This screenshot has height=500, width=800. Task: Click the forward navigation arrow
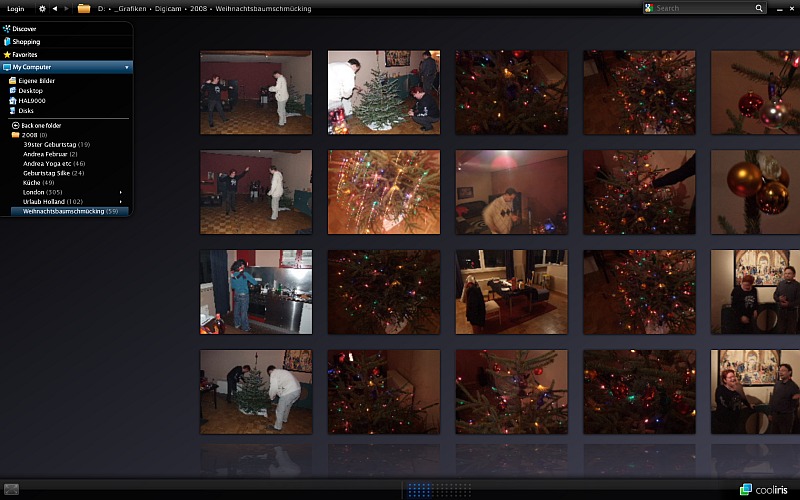click(x=66, y=8)
